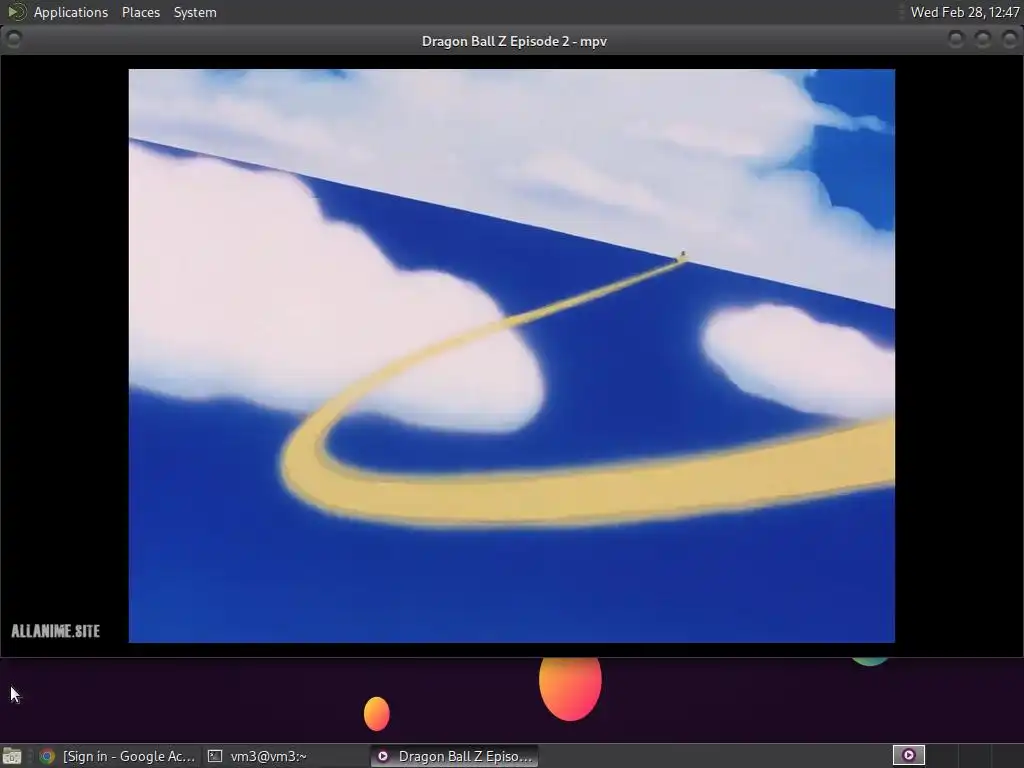Screen dimensions: 1024x768
Task: Open the Applications menu
Action: tap(71, 12)
